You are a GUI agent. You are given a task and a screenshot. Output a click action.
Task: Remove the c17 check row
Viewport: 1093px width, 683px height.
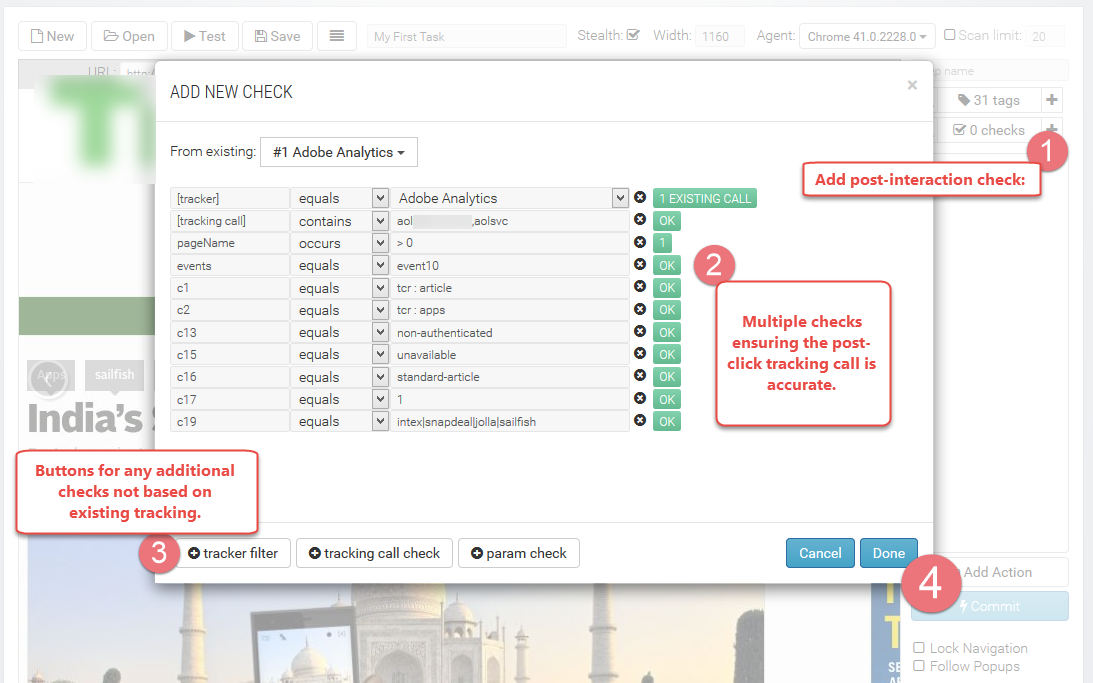pyautogui.click(x=639, y=399)
